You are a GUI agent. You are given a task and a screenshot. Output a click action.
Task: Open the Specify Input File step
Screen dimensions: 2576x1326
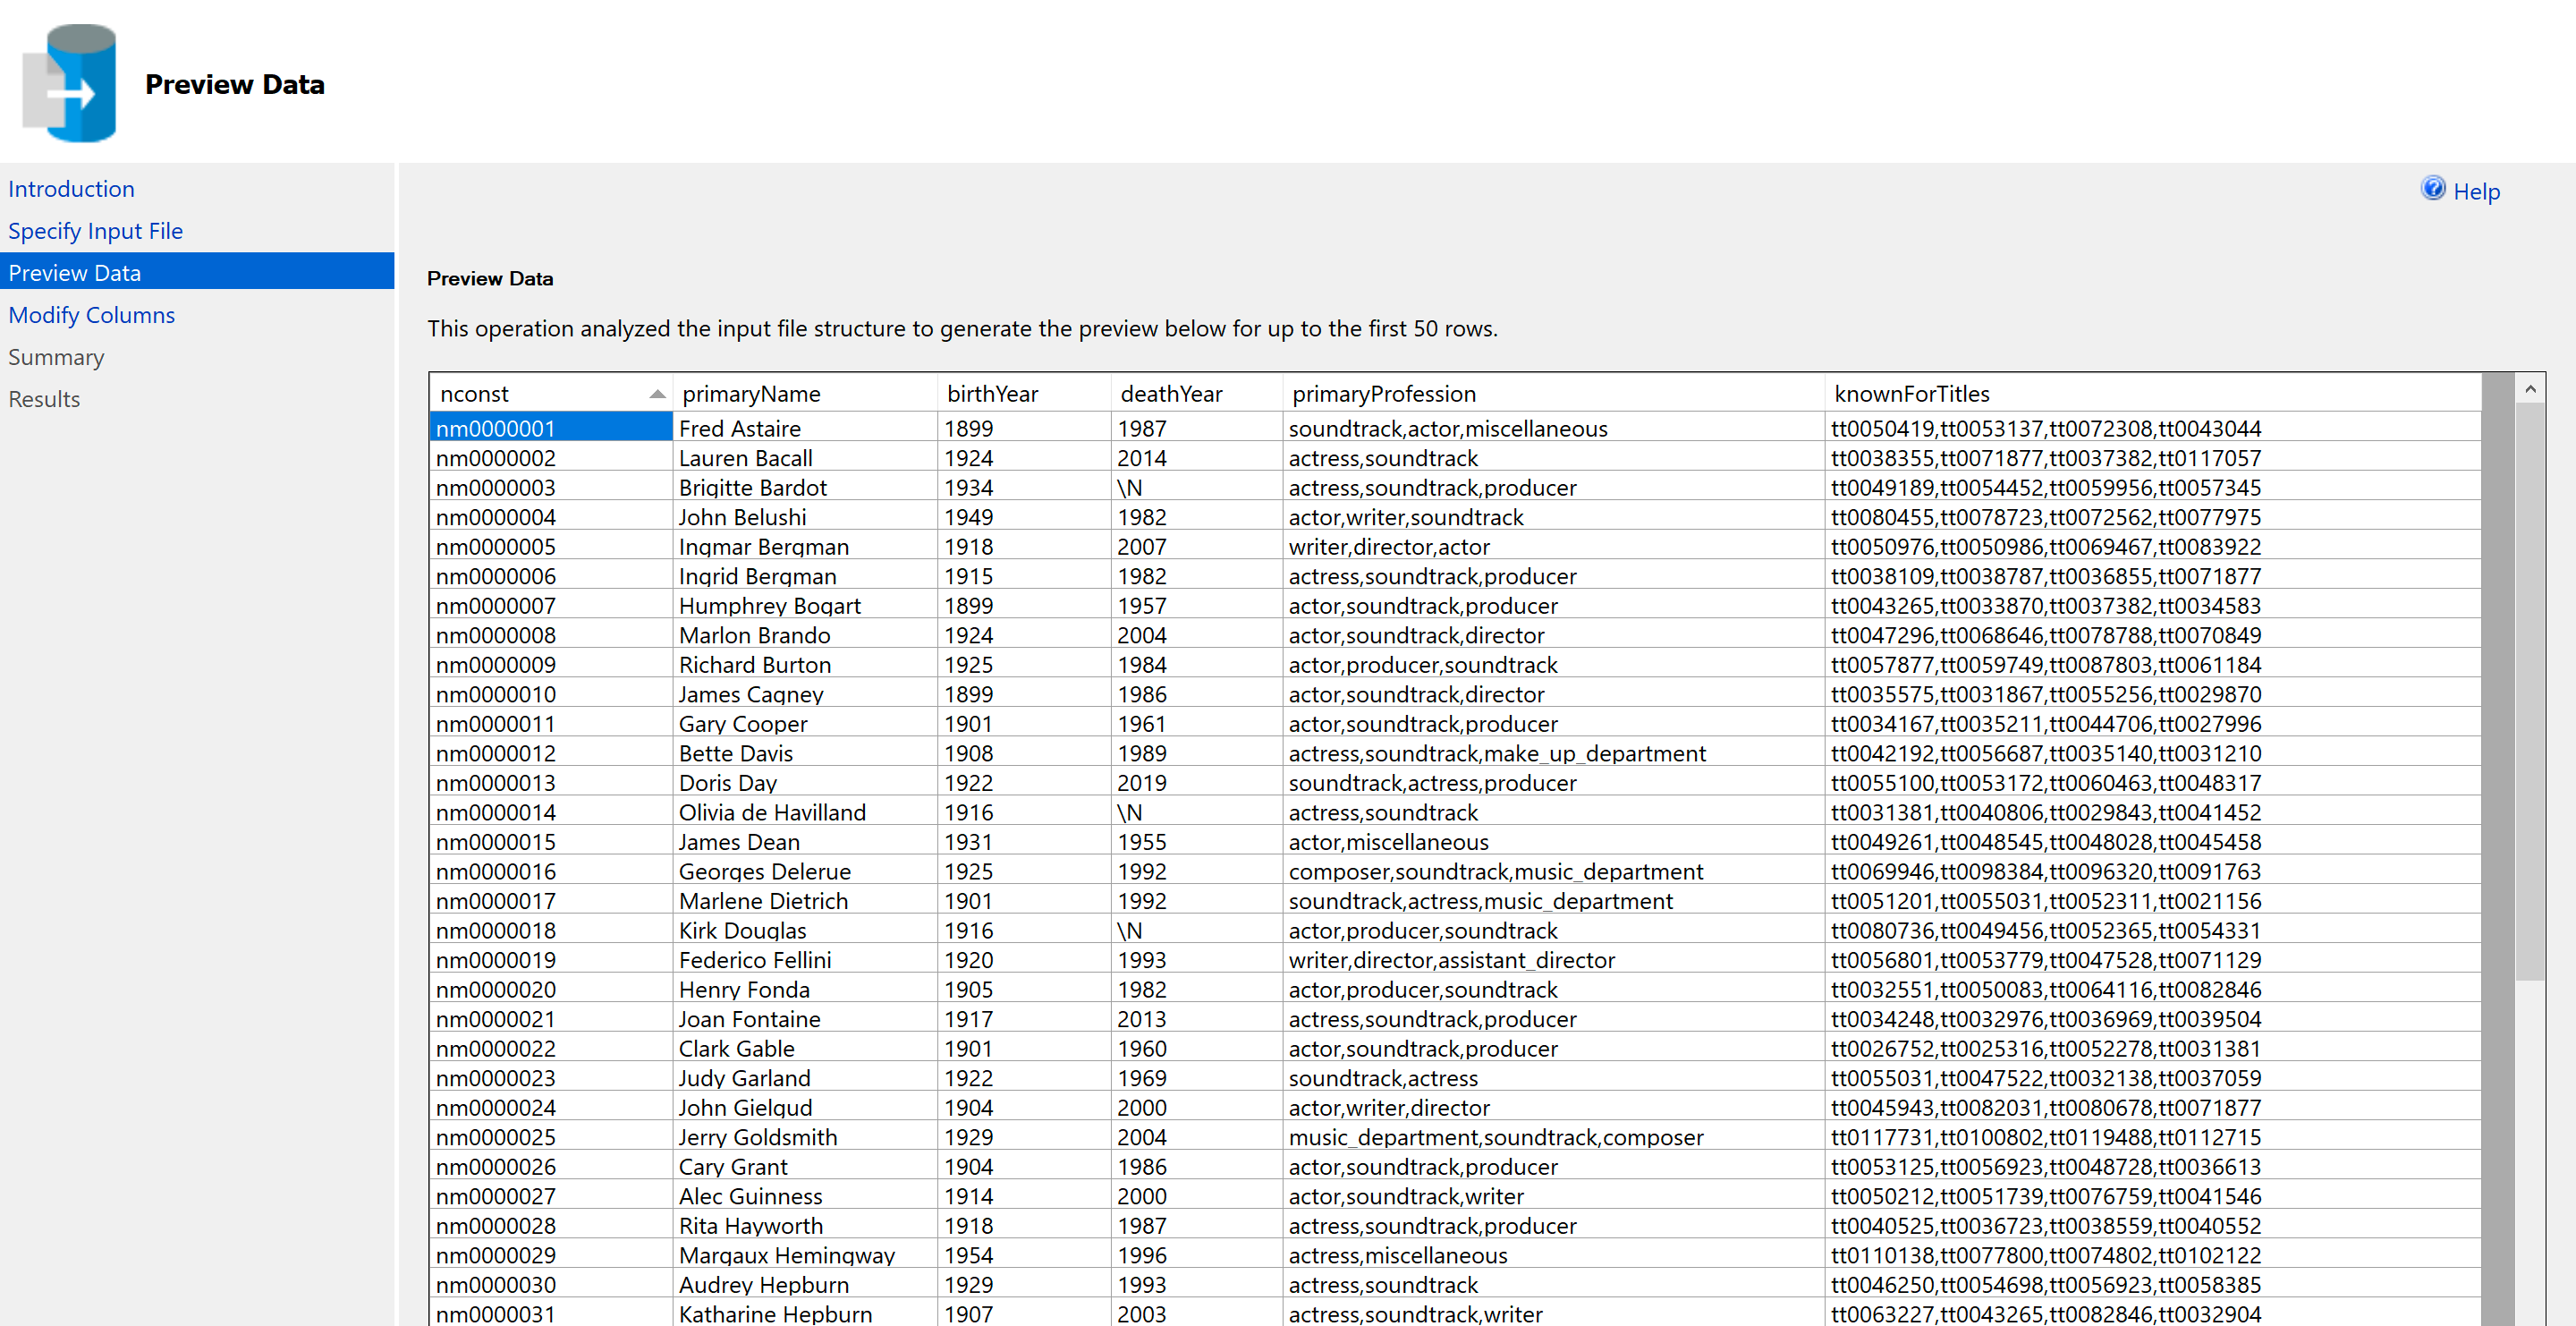(x=95, y=231)
